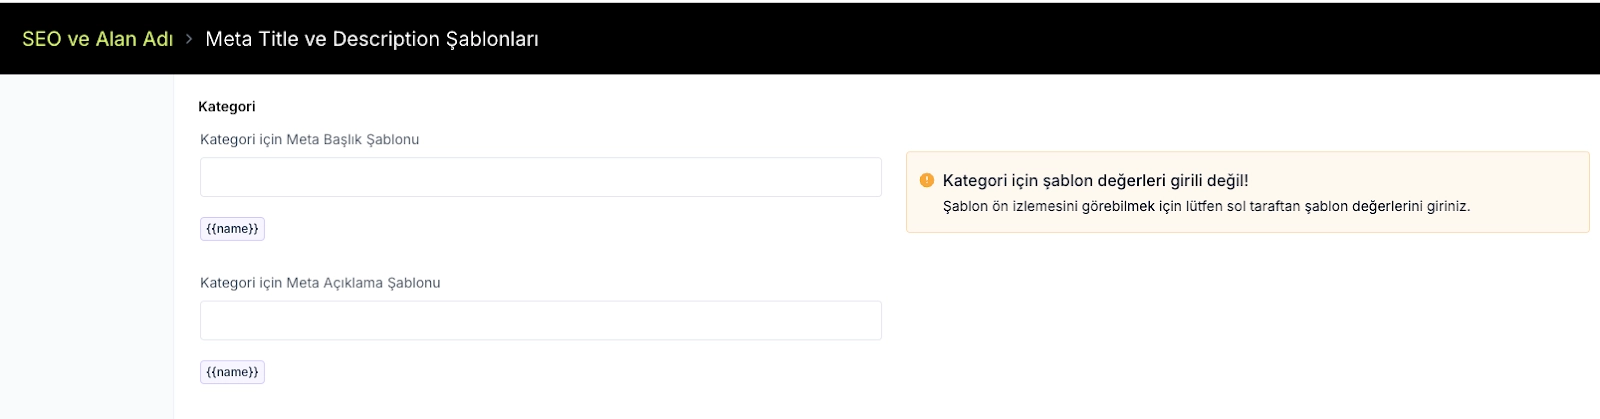
Task: Click the 'şablon değerleri girili değil!' warning title
Action: [1095, 181]
